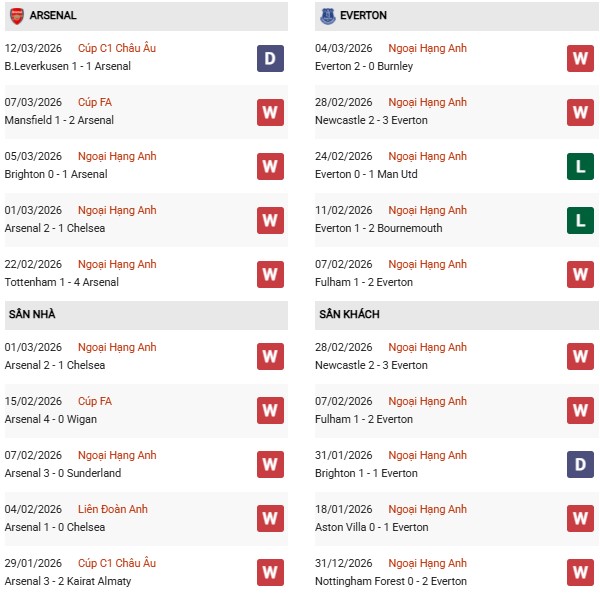Select the ARSENAL team header tab
This screenshot has width=600, height=596.
[x=54, y=16]
